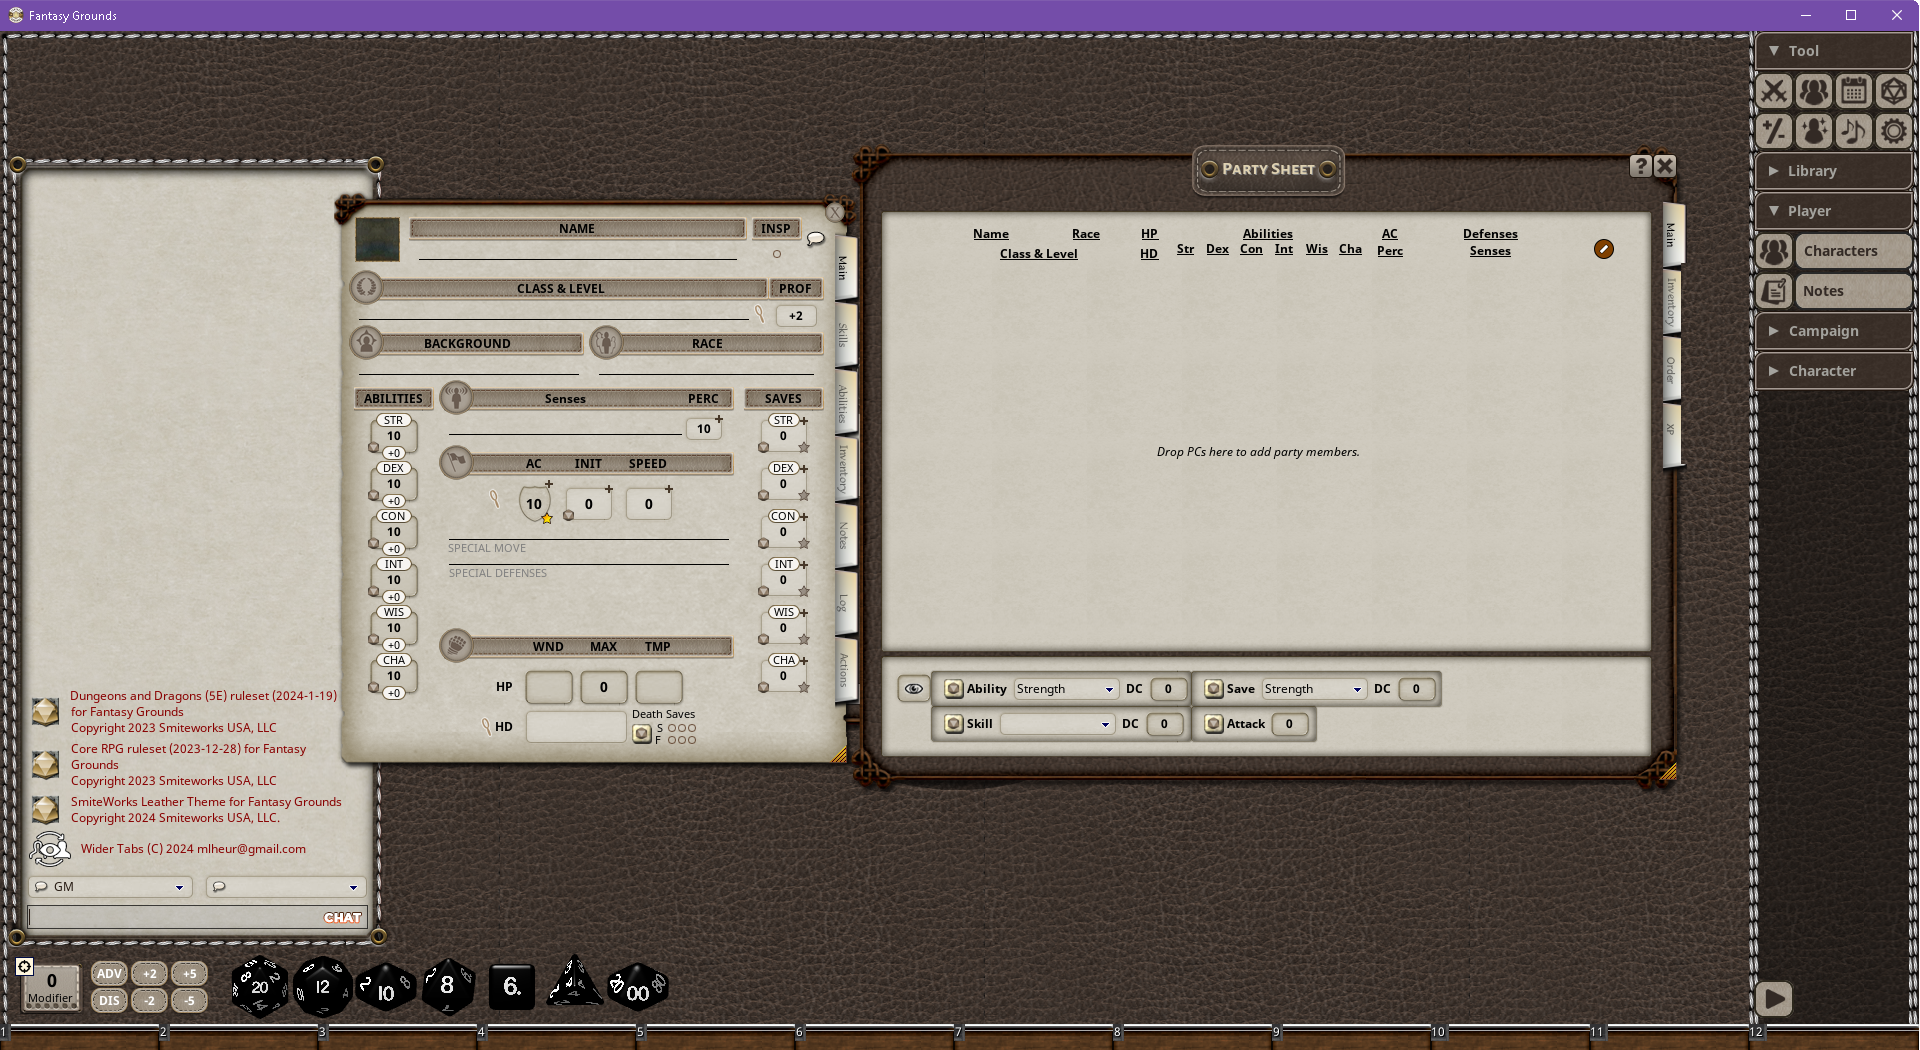The height and width of the screenshot is (1050, 1920).
Task: Expand the Library sidebar section
Action: [x=1833, y=171]
